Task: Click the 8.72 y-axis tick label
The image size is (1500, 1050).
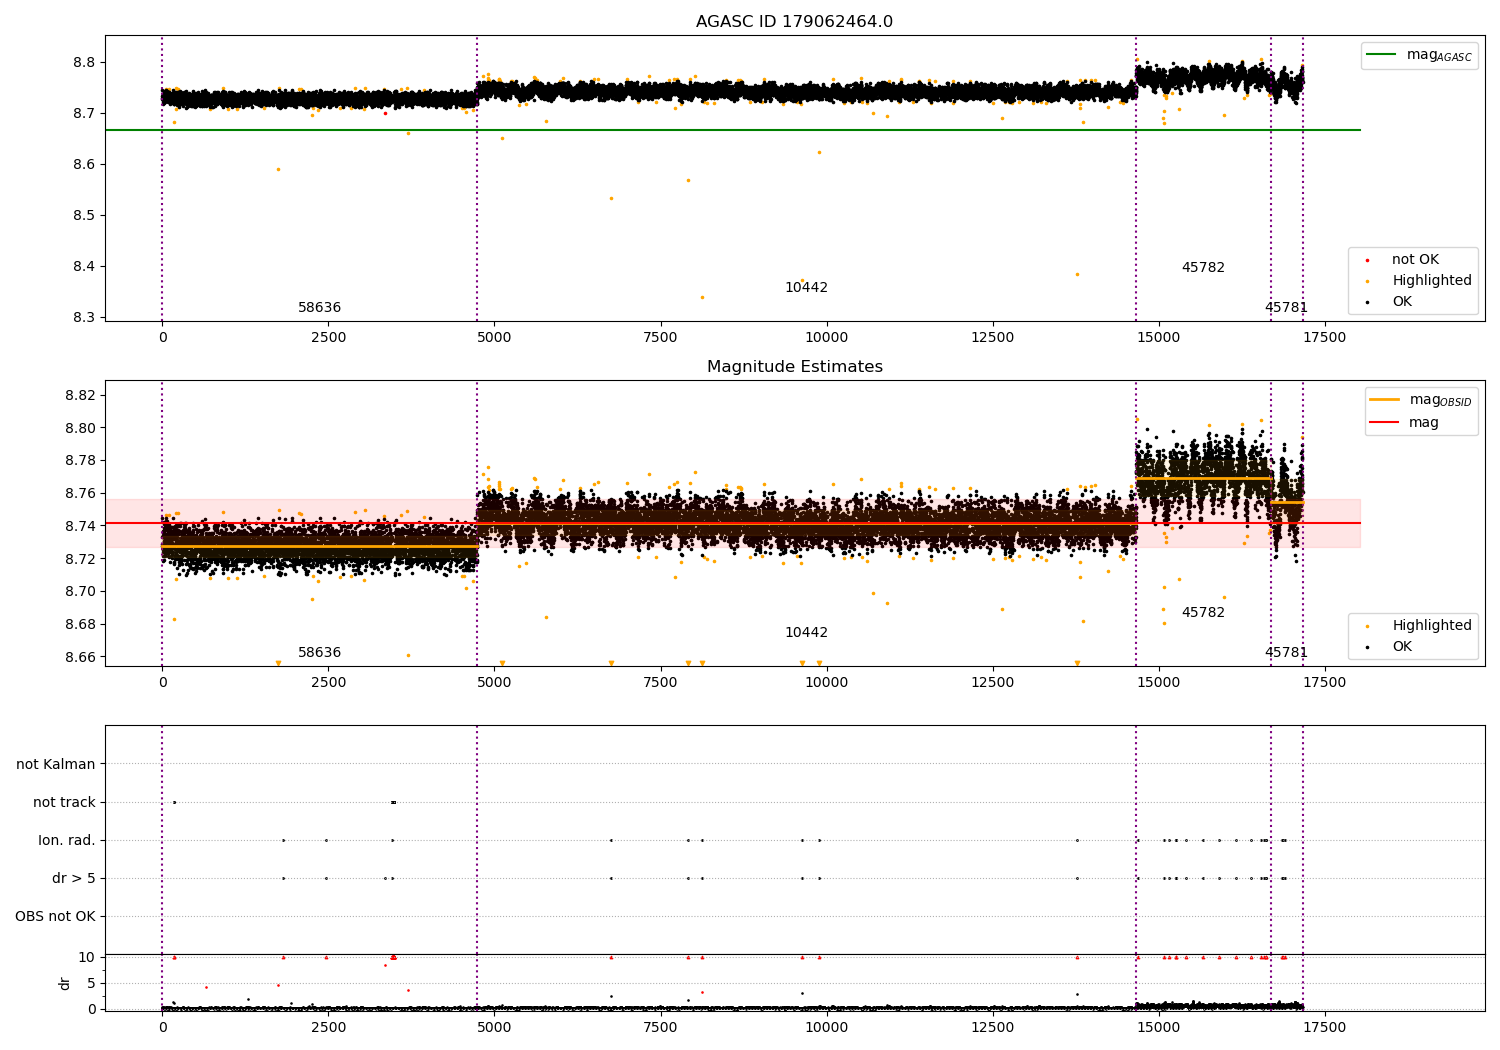Action: pyautogui.click(x=81, y=559)
